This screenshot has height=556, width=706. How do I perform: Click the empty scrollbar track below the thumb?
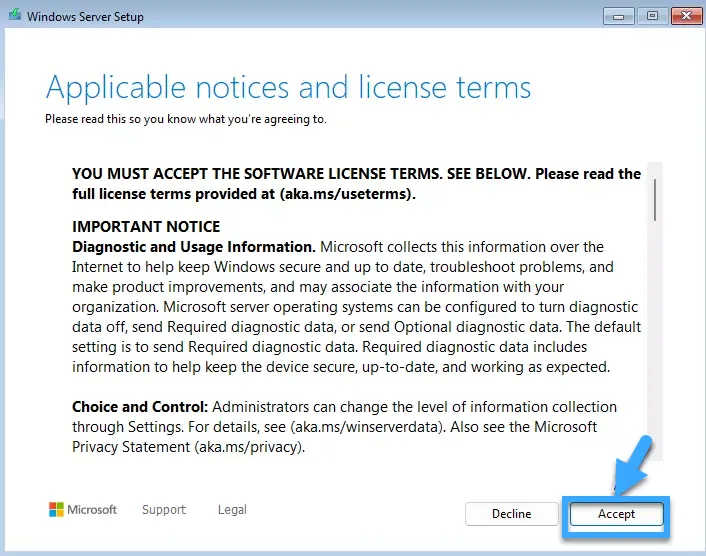point(655,350)
